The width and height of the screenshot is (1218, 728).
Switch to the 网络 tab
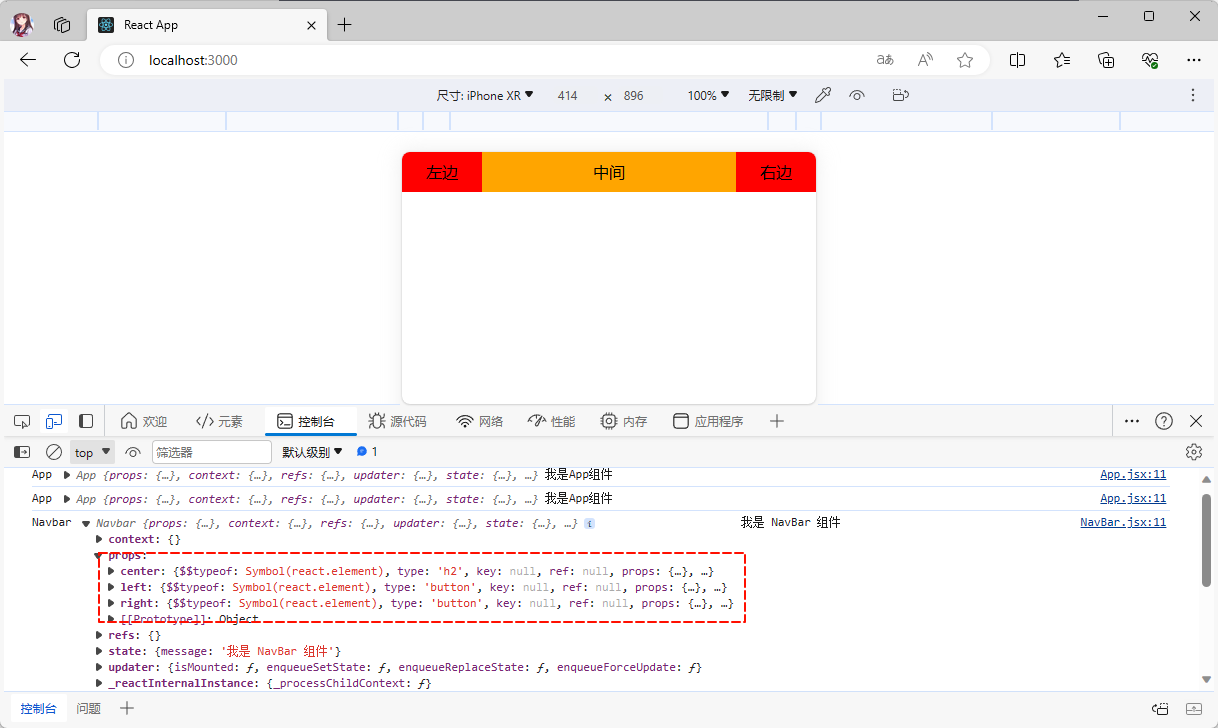479,421
